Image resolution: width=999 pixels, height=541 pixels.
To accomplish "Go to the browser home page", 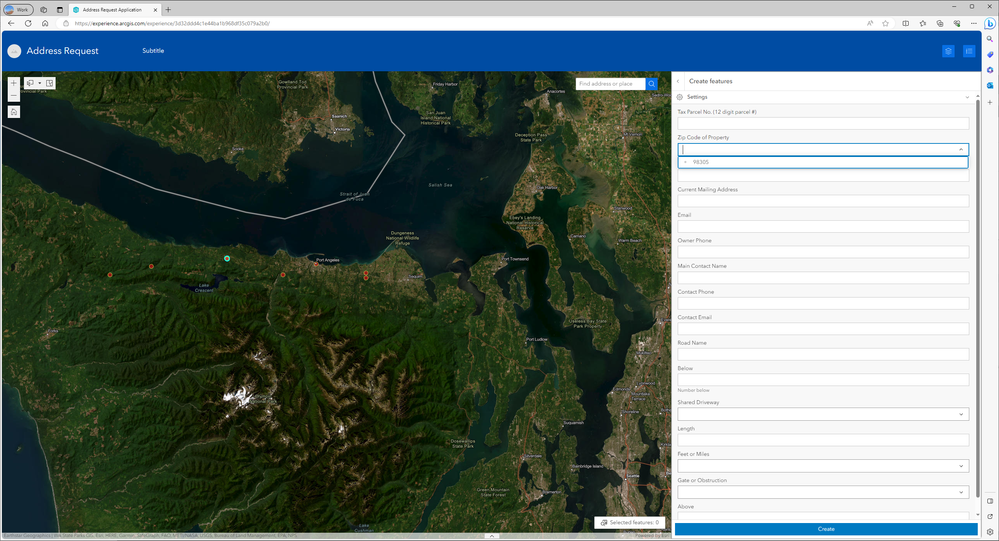I will click(x=45, y=24).
